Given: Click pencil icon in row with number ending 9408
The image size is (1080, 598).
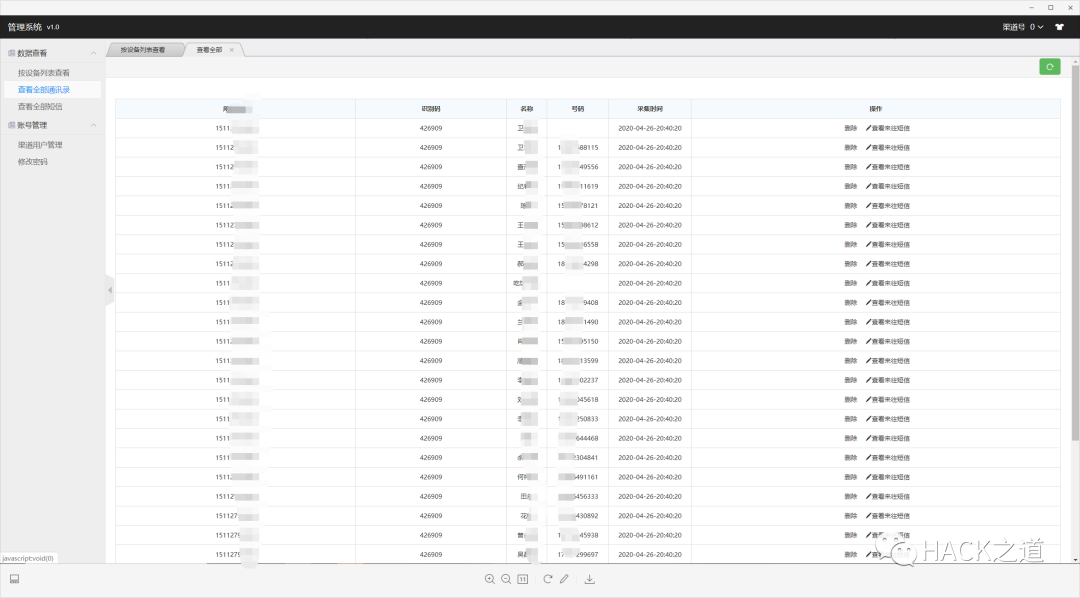Looking at the screenshot, I should coord(869,302).
